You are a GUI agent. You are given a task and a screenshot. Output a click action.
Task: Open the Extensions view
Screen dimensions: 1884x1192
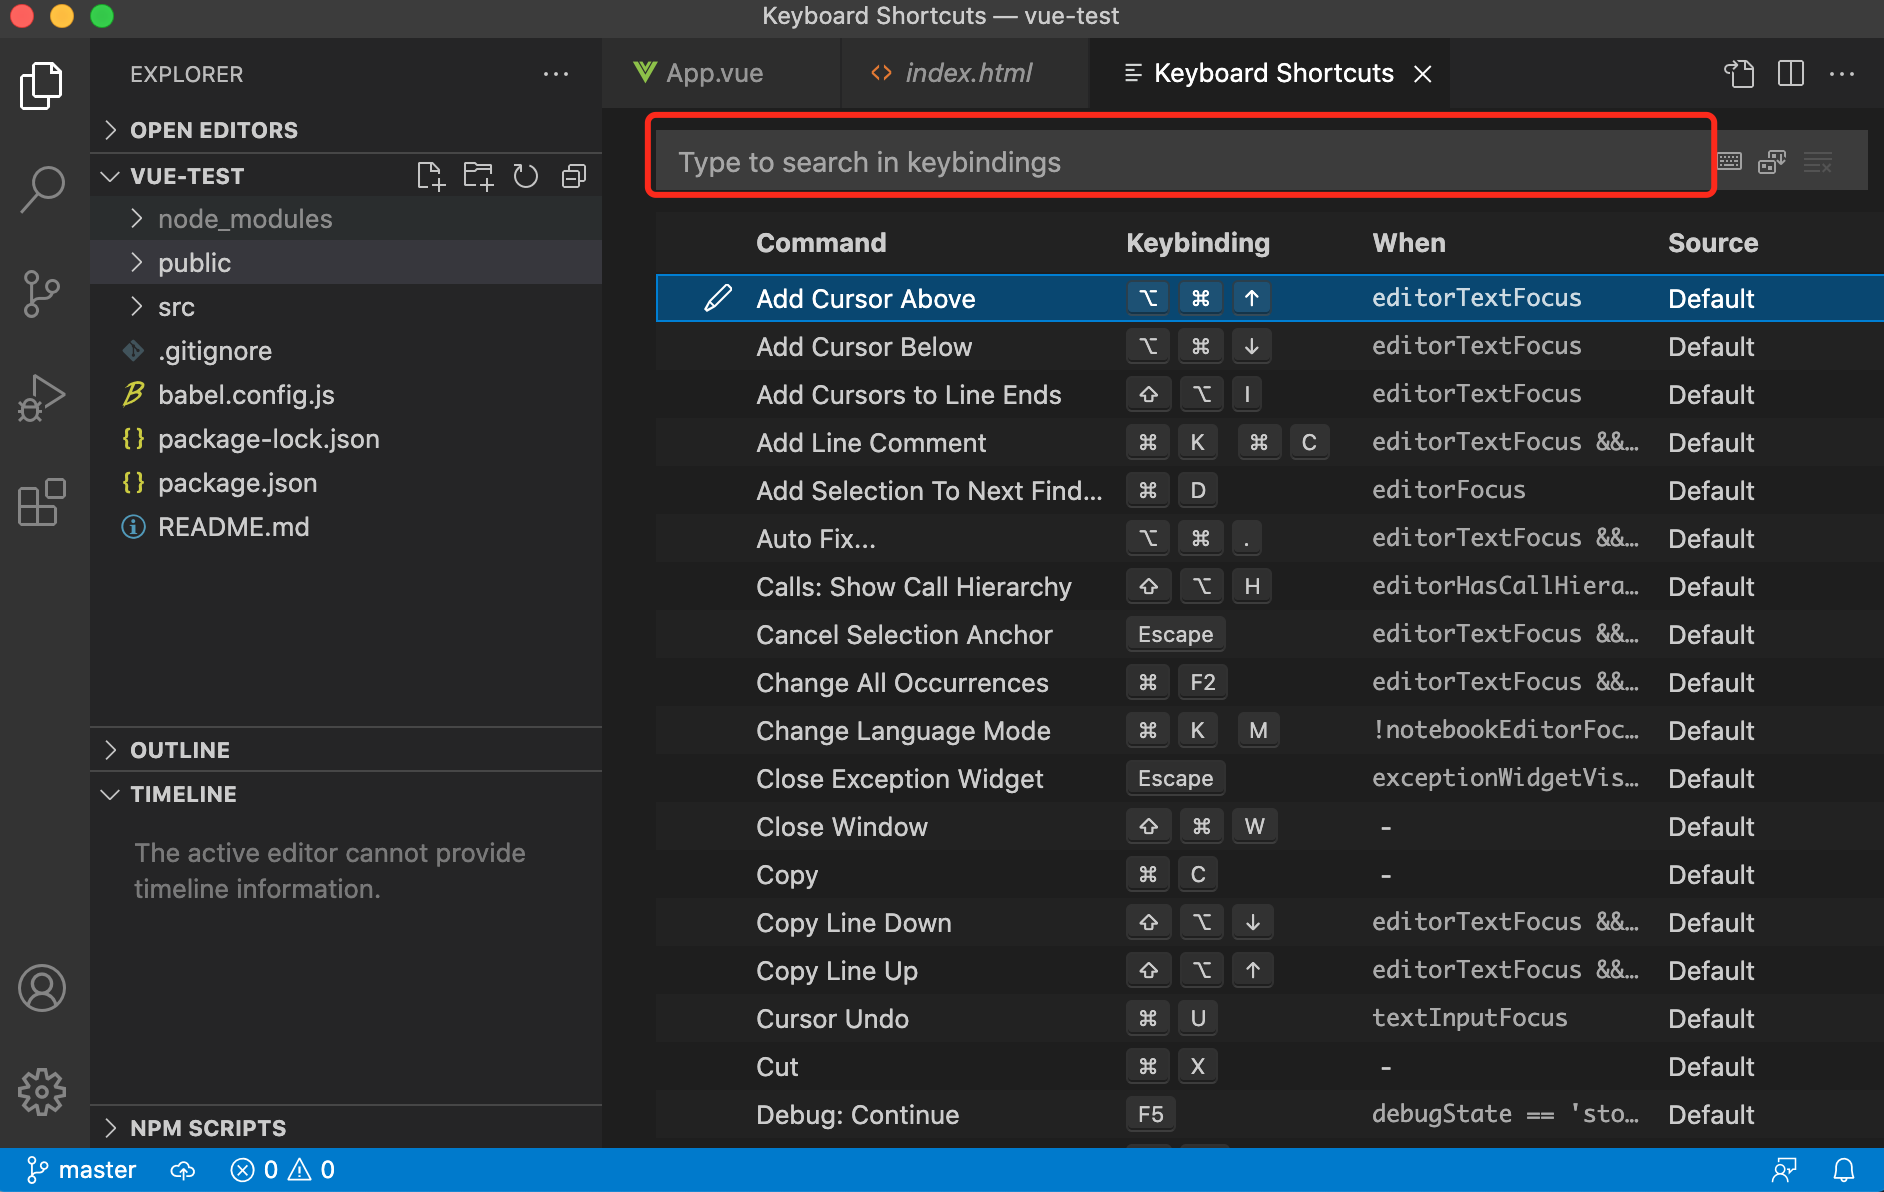tap(42, 502)
